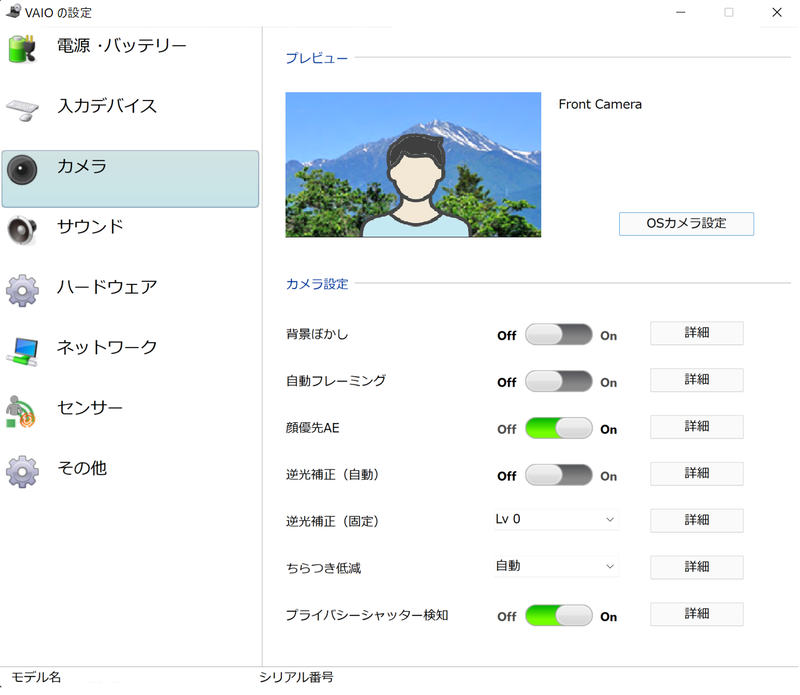Turn off プライバシーシャッター検知
The image size is (800, 695).
point(560,615)
